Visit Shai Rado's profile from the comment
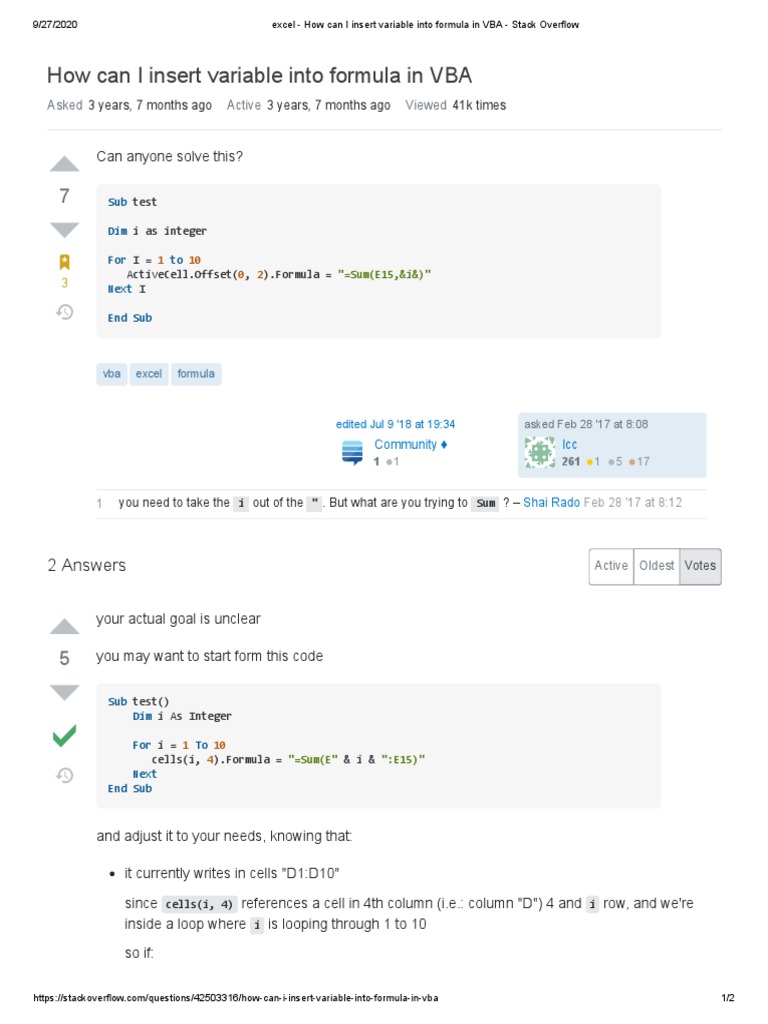The width and height of the screenshot is (768, 1024). (551, 502)
